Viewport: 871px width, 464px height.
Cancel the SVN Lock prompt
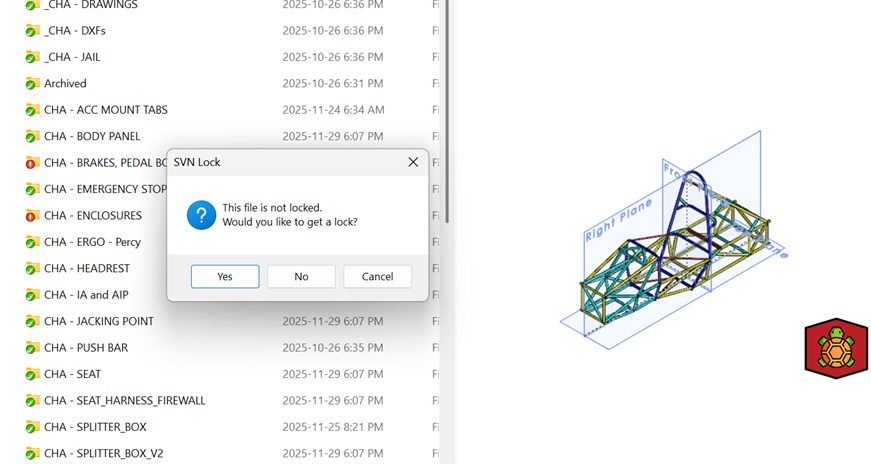click(377, 277)
